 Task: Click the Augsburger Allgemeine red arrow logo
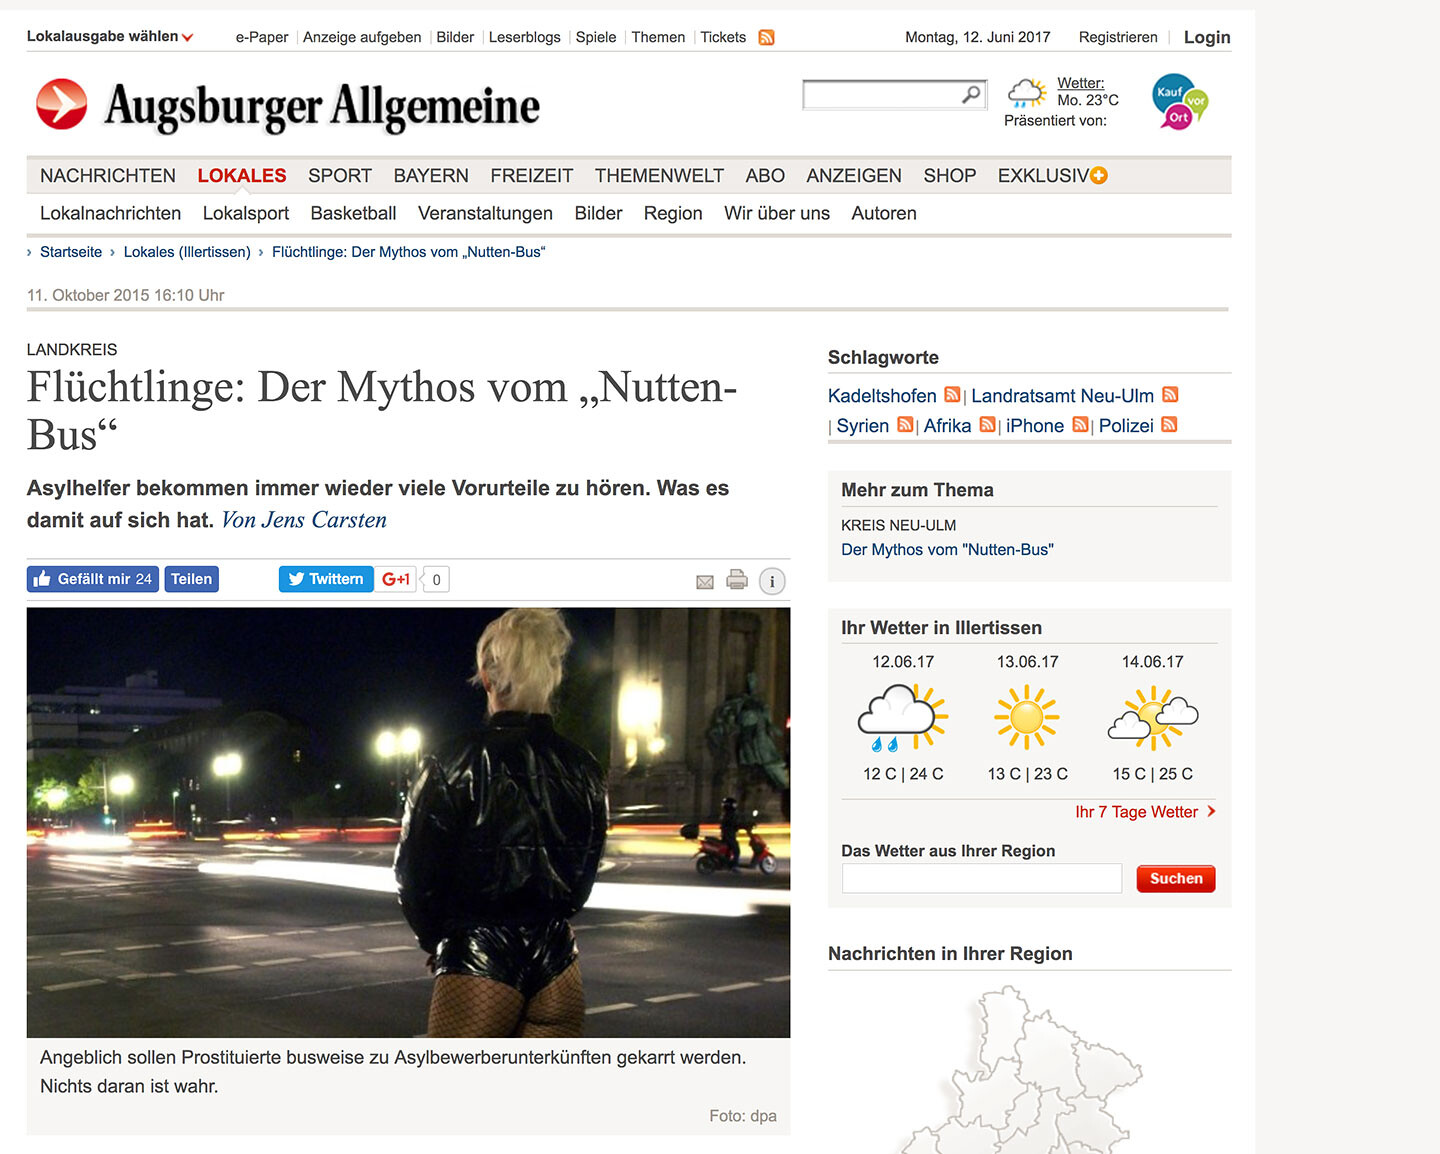click(62, 104)
